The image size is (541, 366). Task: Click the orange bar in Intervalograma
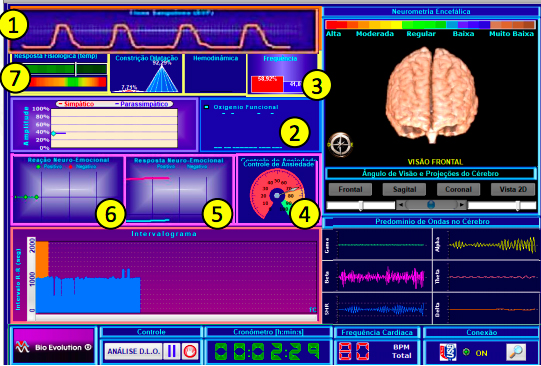42,259
